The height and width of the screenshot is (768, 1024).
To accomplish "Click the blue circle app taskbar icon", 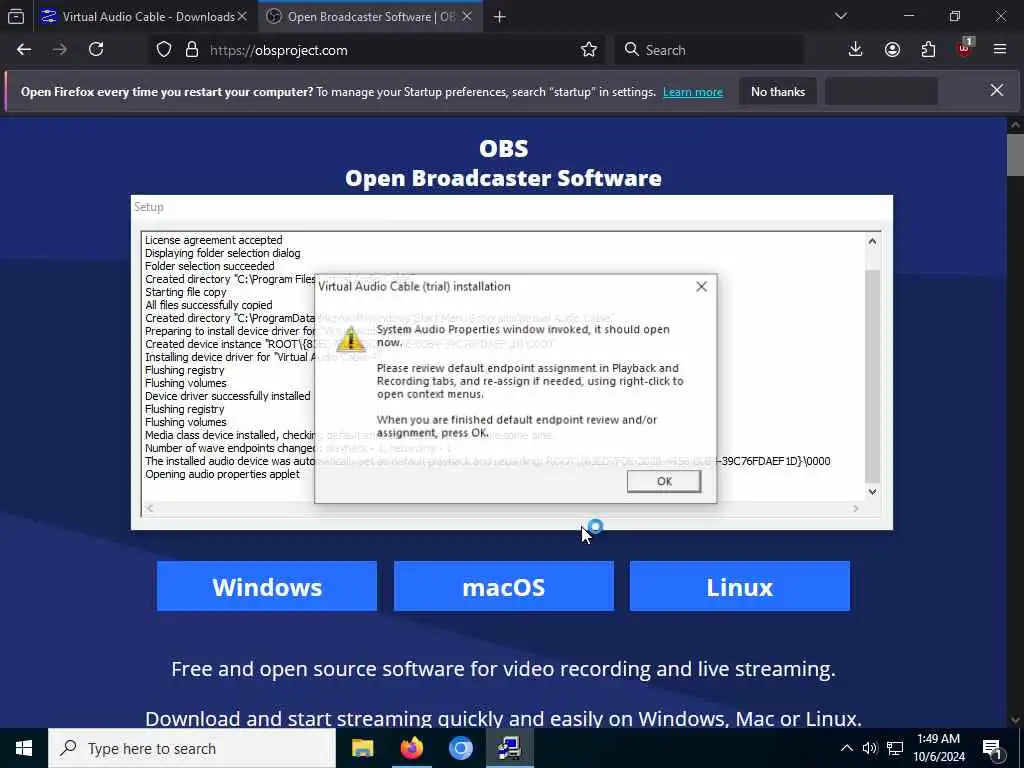I will click(x=460, y=748).
